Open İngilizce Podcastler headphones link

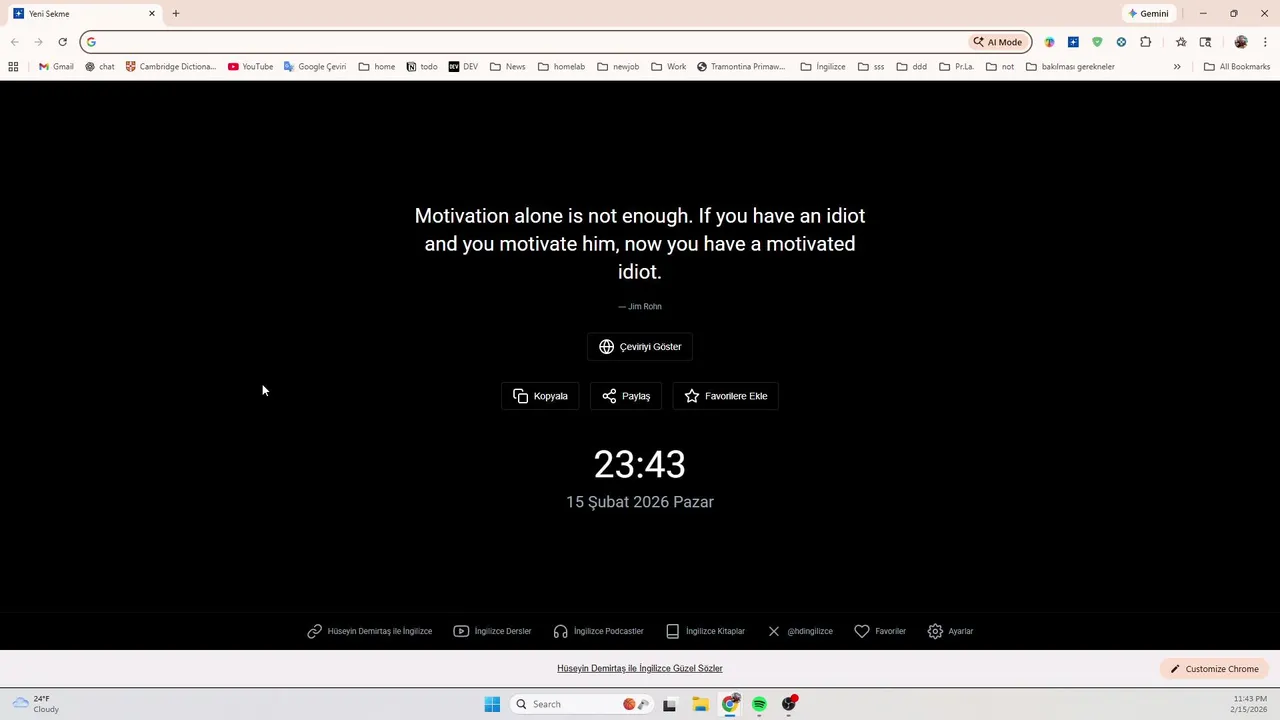click(x=598, y=631)
